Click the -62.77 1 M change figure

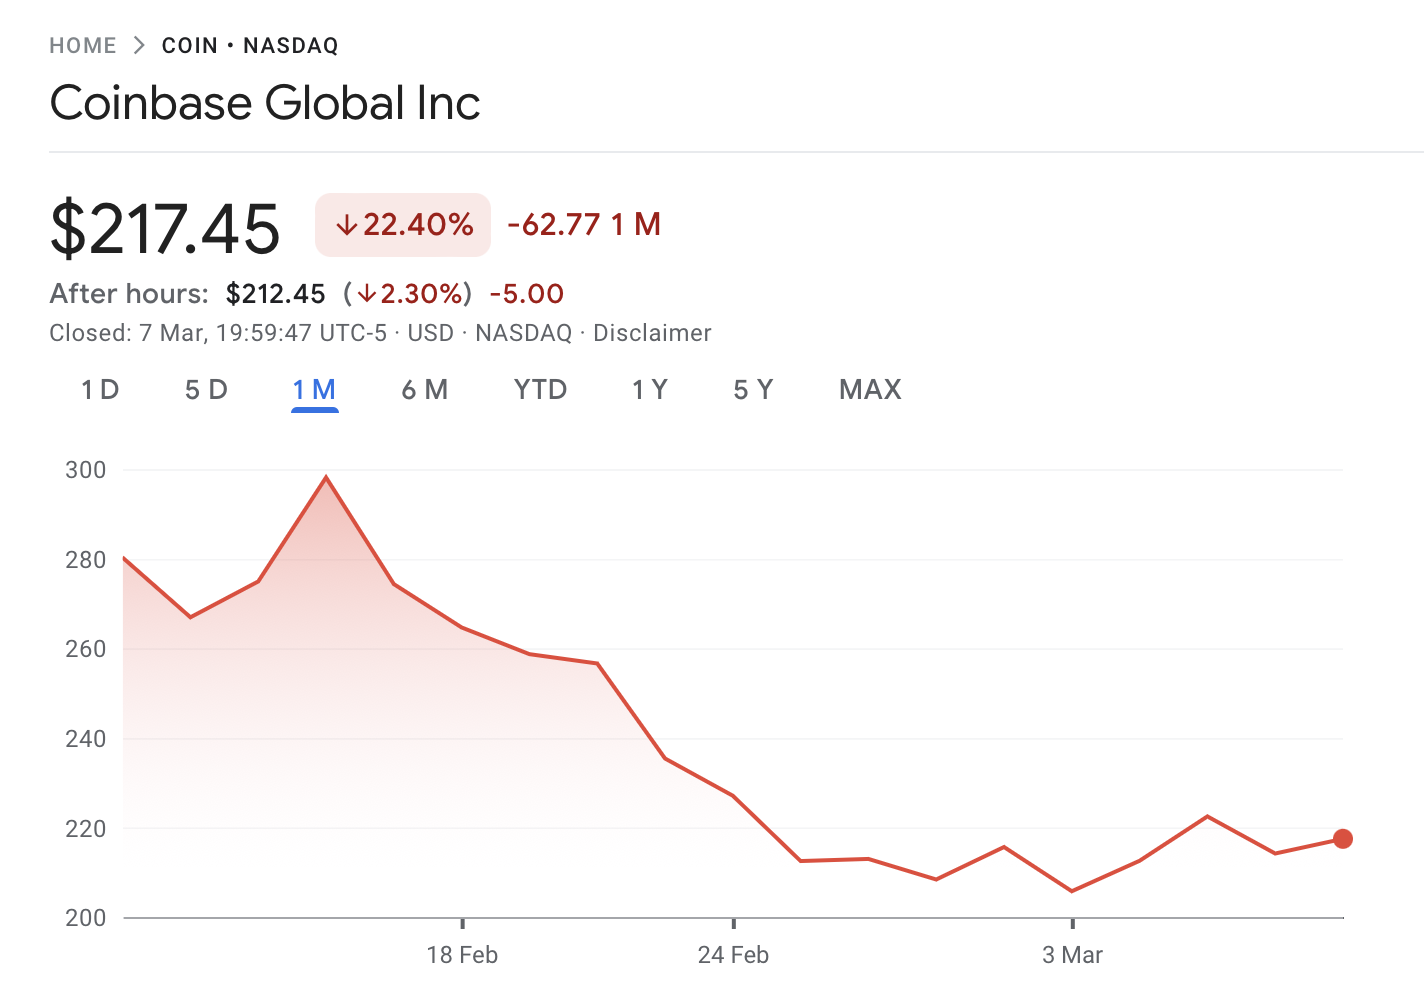pos(583,225)
